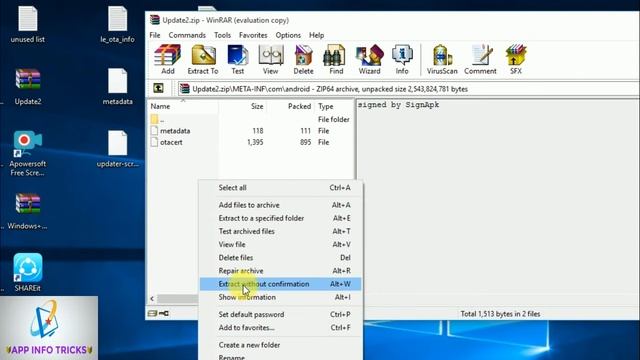Click the Test archive toolbar icon
This screenshot has width=640, height=360.
238,60
